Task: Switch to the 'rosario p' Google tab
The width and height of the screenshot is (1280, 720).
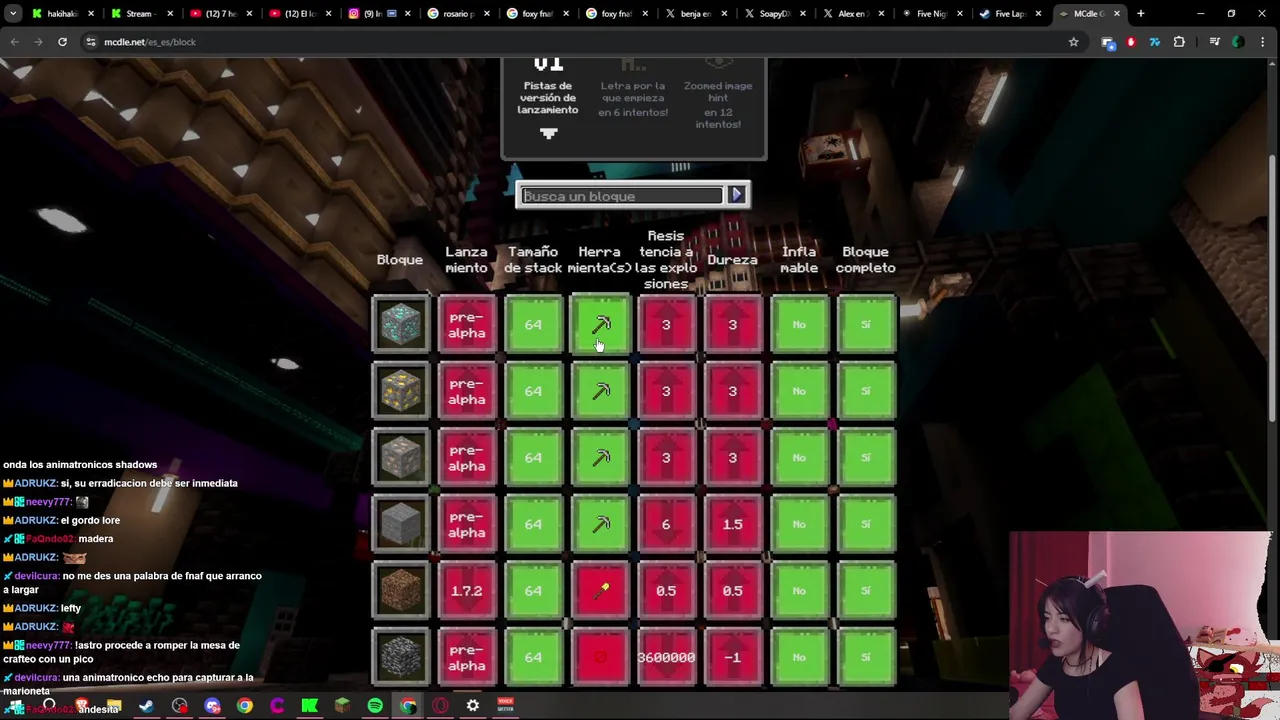Action: 459,14
